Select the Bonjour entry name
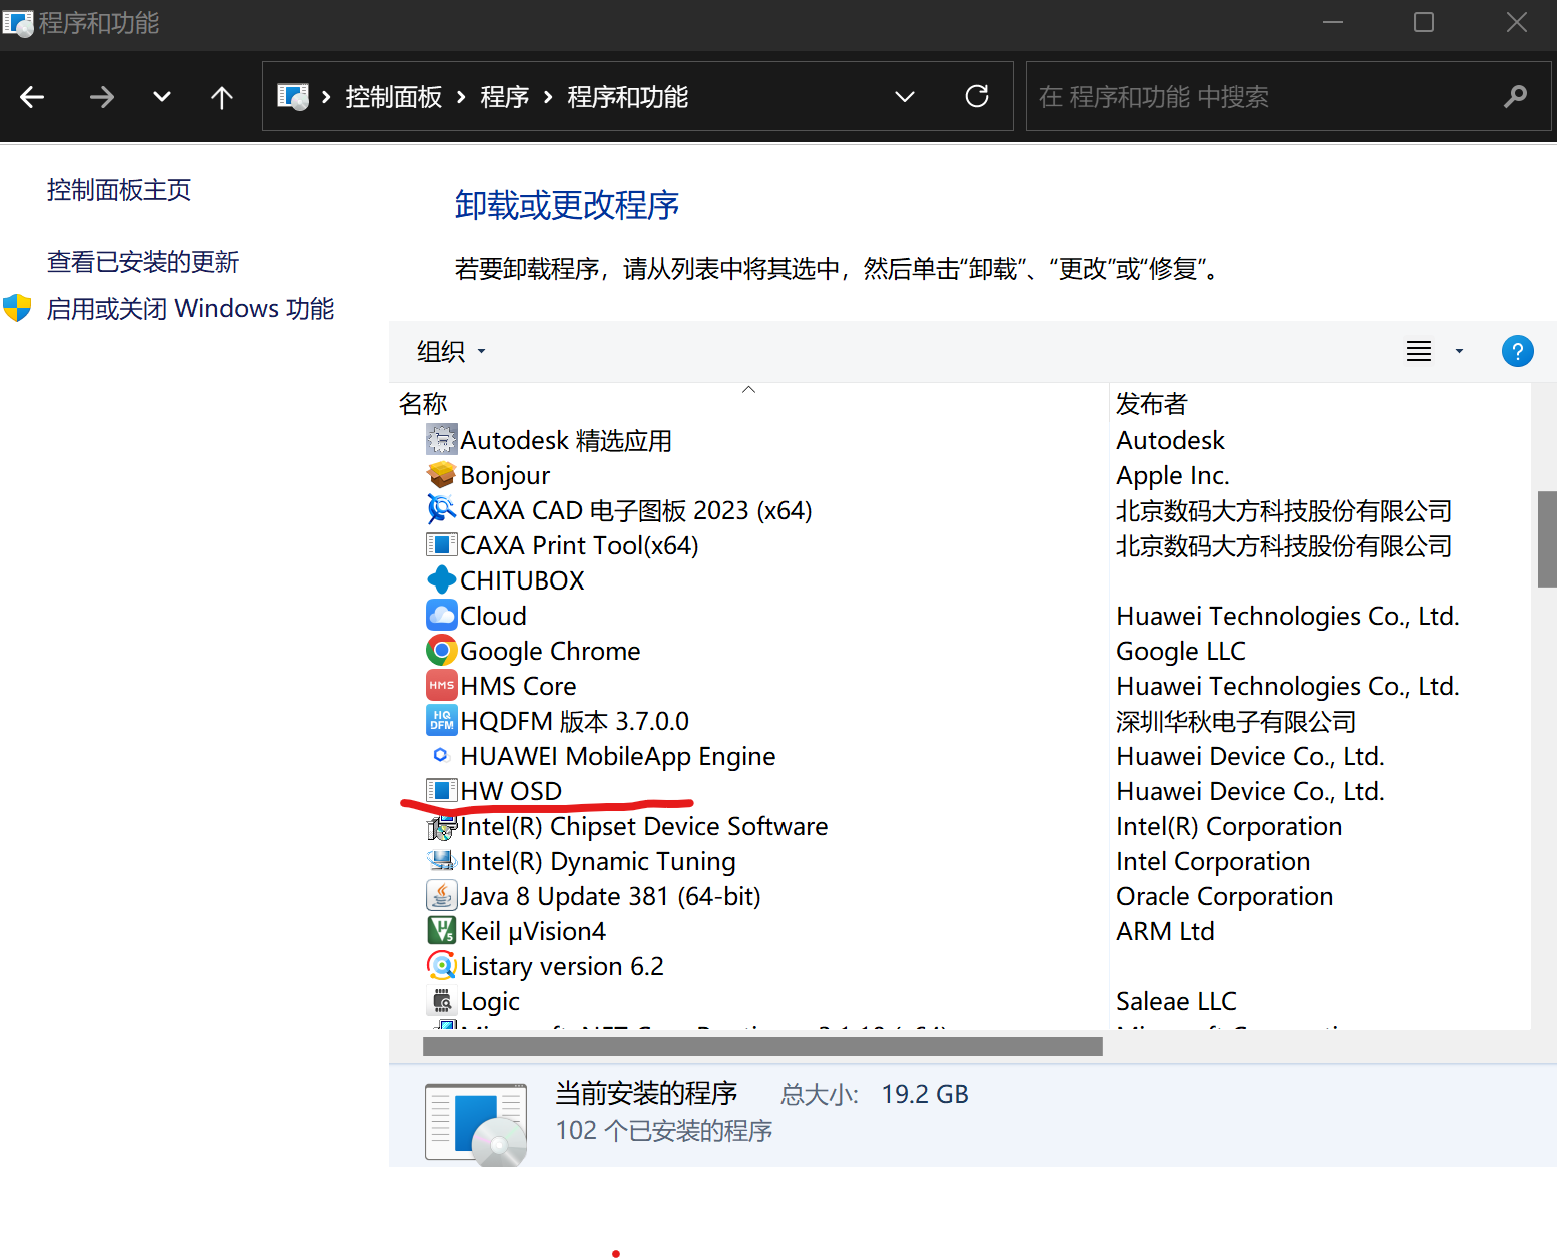The height and width of the screenshot is (1259, 1558). (505, 475)
